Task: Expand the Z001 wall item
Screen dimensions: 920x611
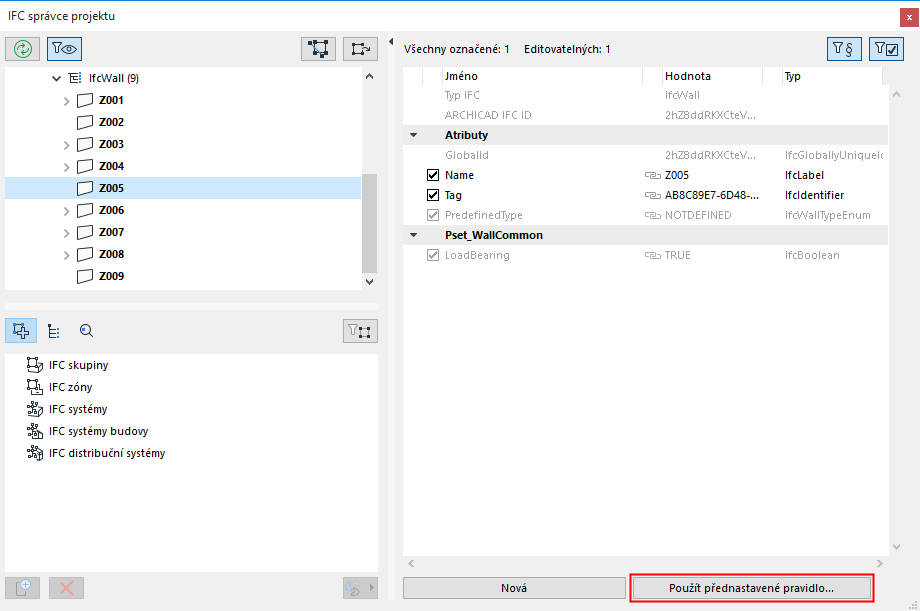Action: point(67,100)
